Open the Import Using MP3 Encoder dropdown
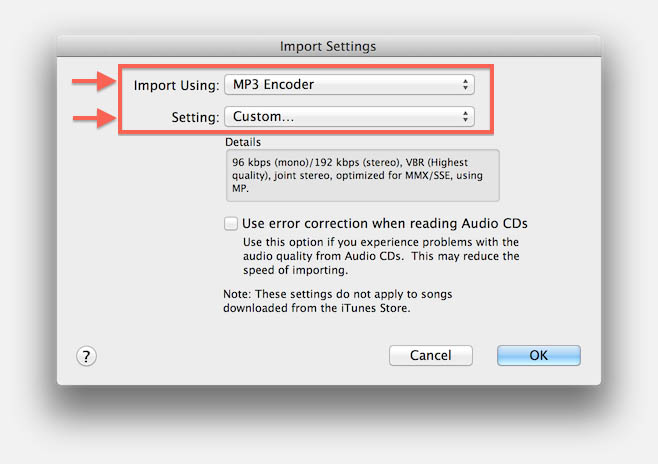658x464 pixels. pyautogui.click(x=349, y=84)
